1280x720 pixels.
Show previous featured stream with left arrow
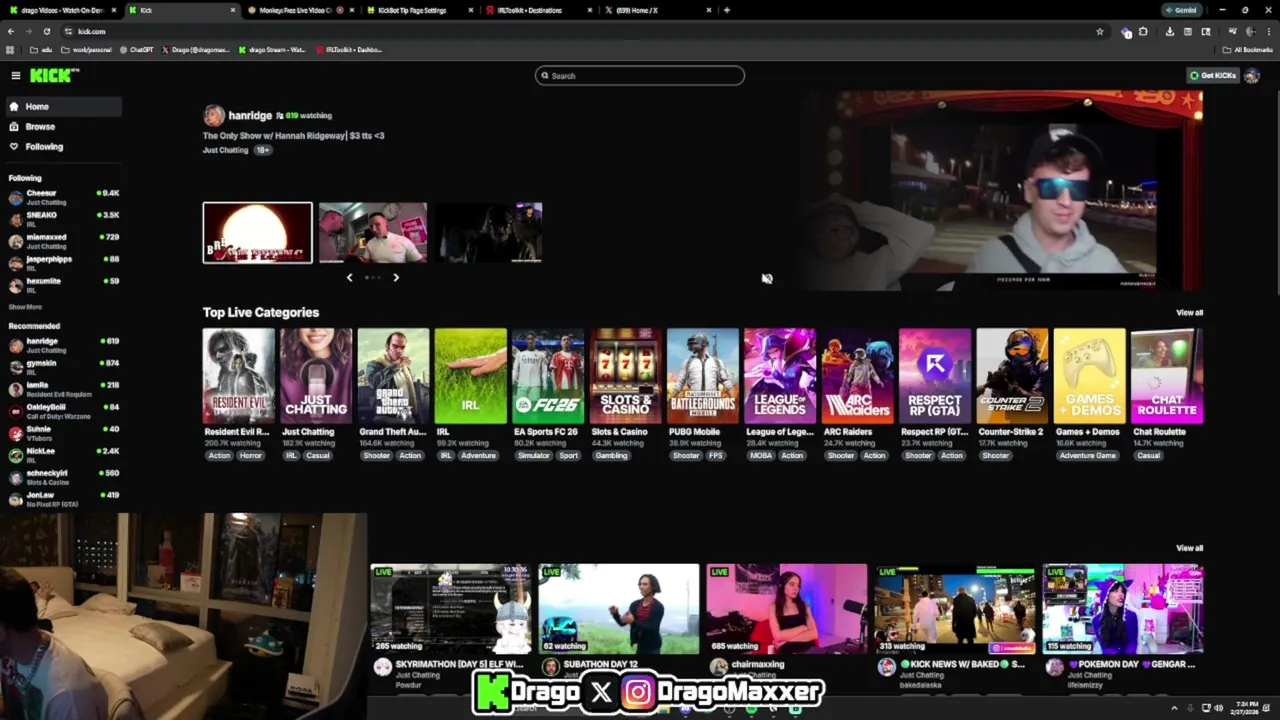coord(349,277)
